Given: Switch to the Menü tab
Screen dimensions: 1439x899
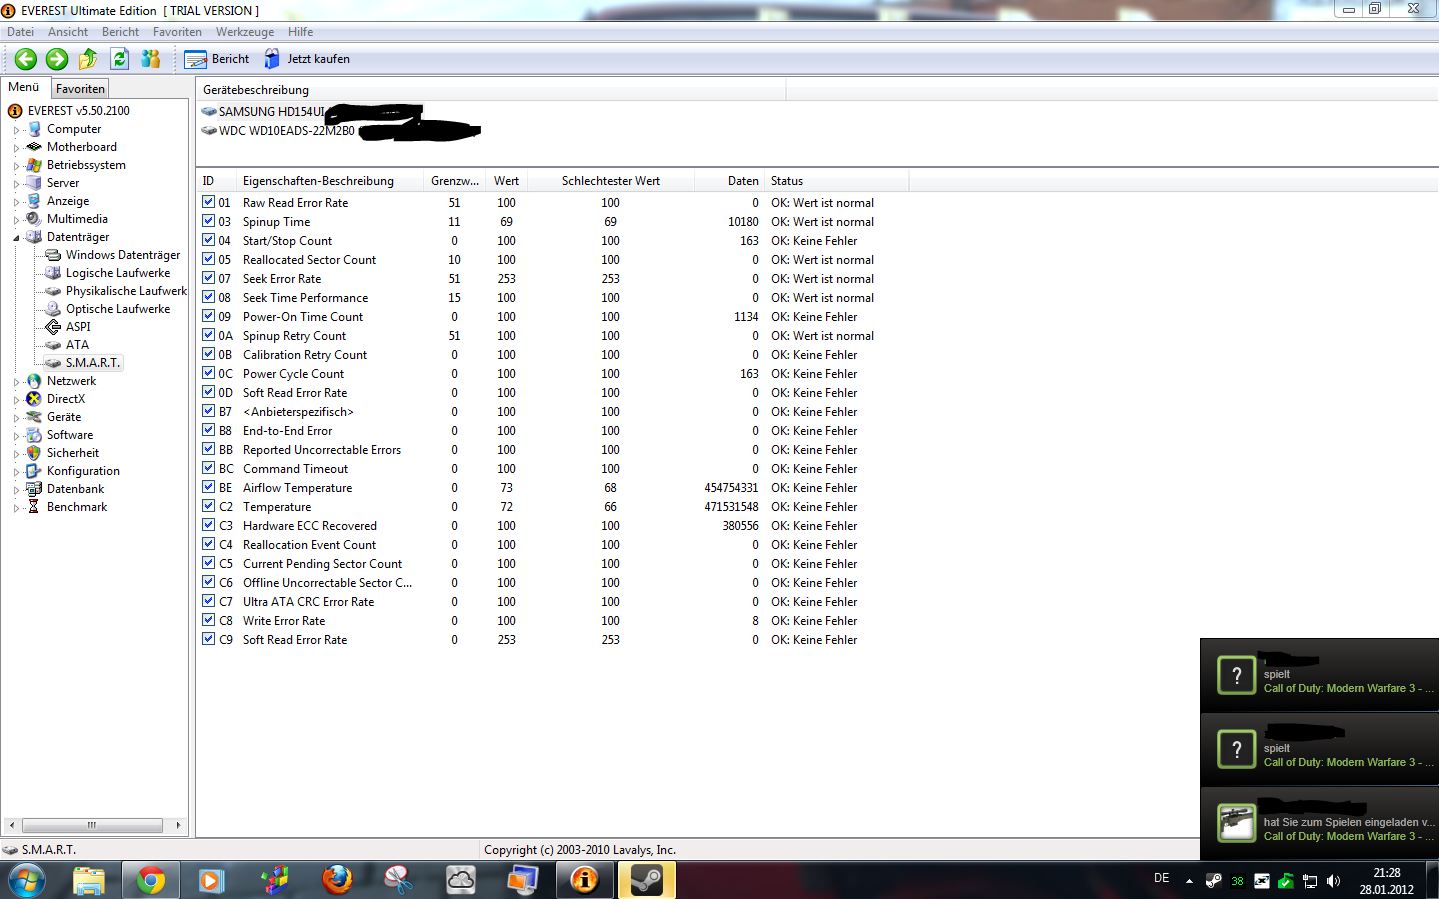Looking at the screenshot, I should tap(24, 87).
